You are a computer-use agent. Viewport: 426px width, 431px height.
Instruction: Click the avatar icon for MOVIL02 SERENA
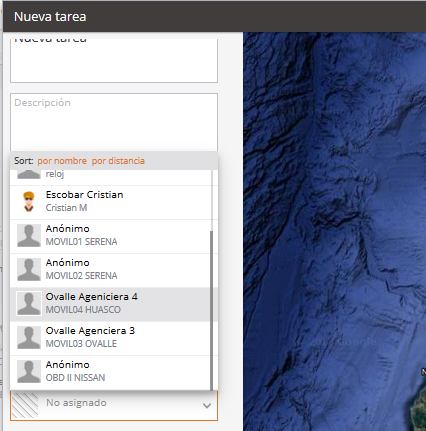29,269
